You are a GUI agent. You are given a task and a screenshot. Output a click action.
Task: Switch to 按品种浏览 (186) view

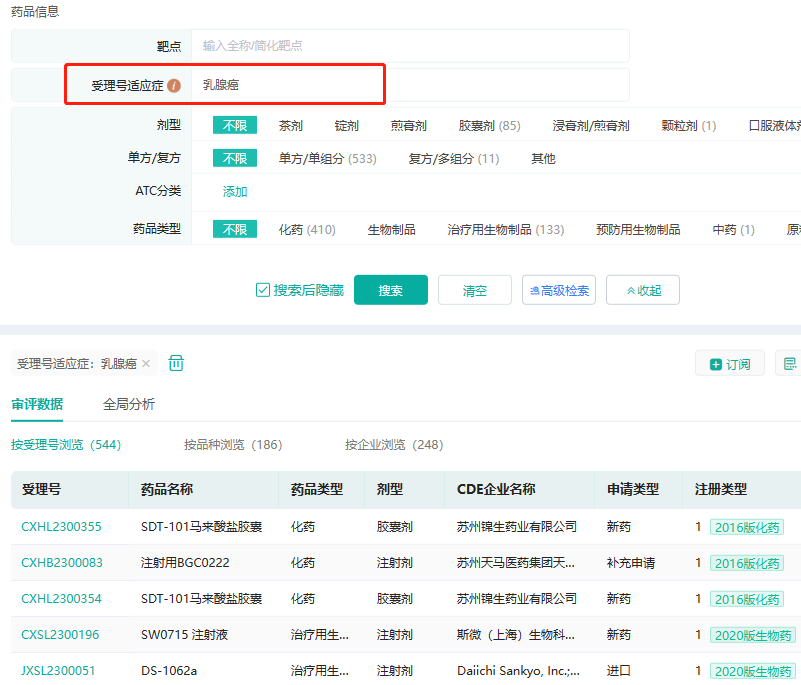pos(233,444)
